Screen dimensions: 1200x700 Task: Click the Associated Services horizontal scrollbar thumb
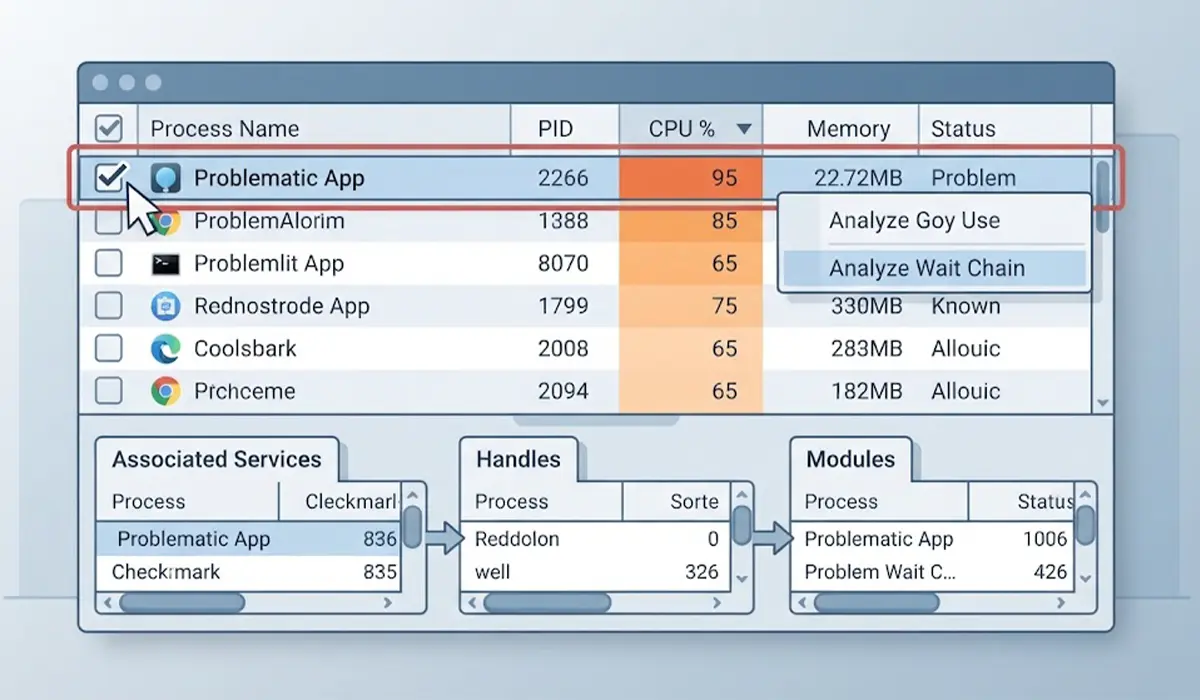coord(182,603)
